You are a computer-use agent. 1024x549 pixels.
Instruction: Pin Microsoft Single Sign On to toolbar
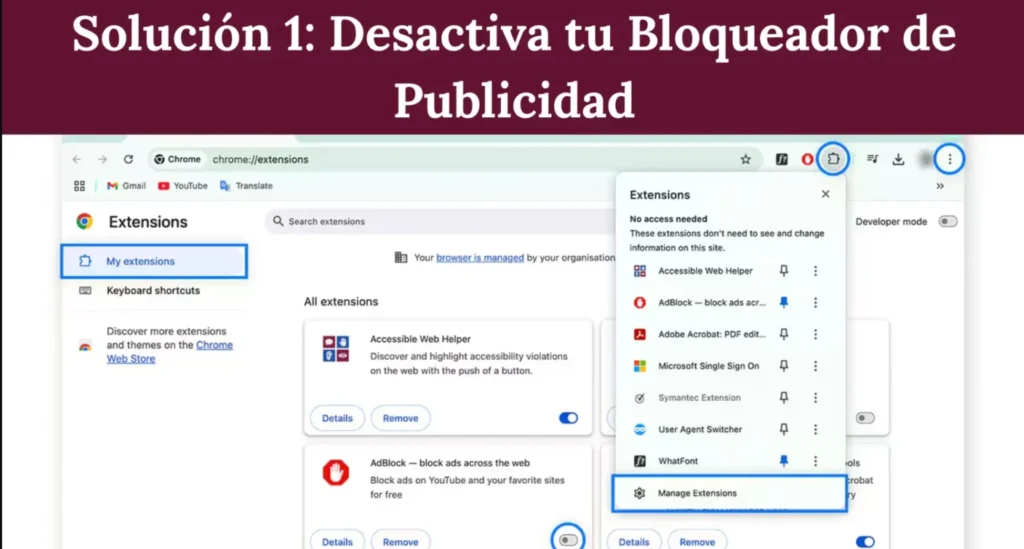[784, 366]
